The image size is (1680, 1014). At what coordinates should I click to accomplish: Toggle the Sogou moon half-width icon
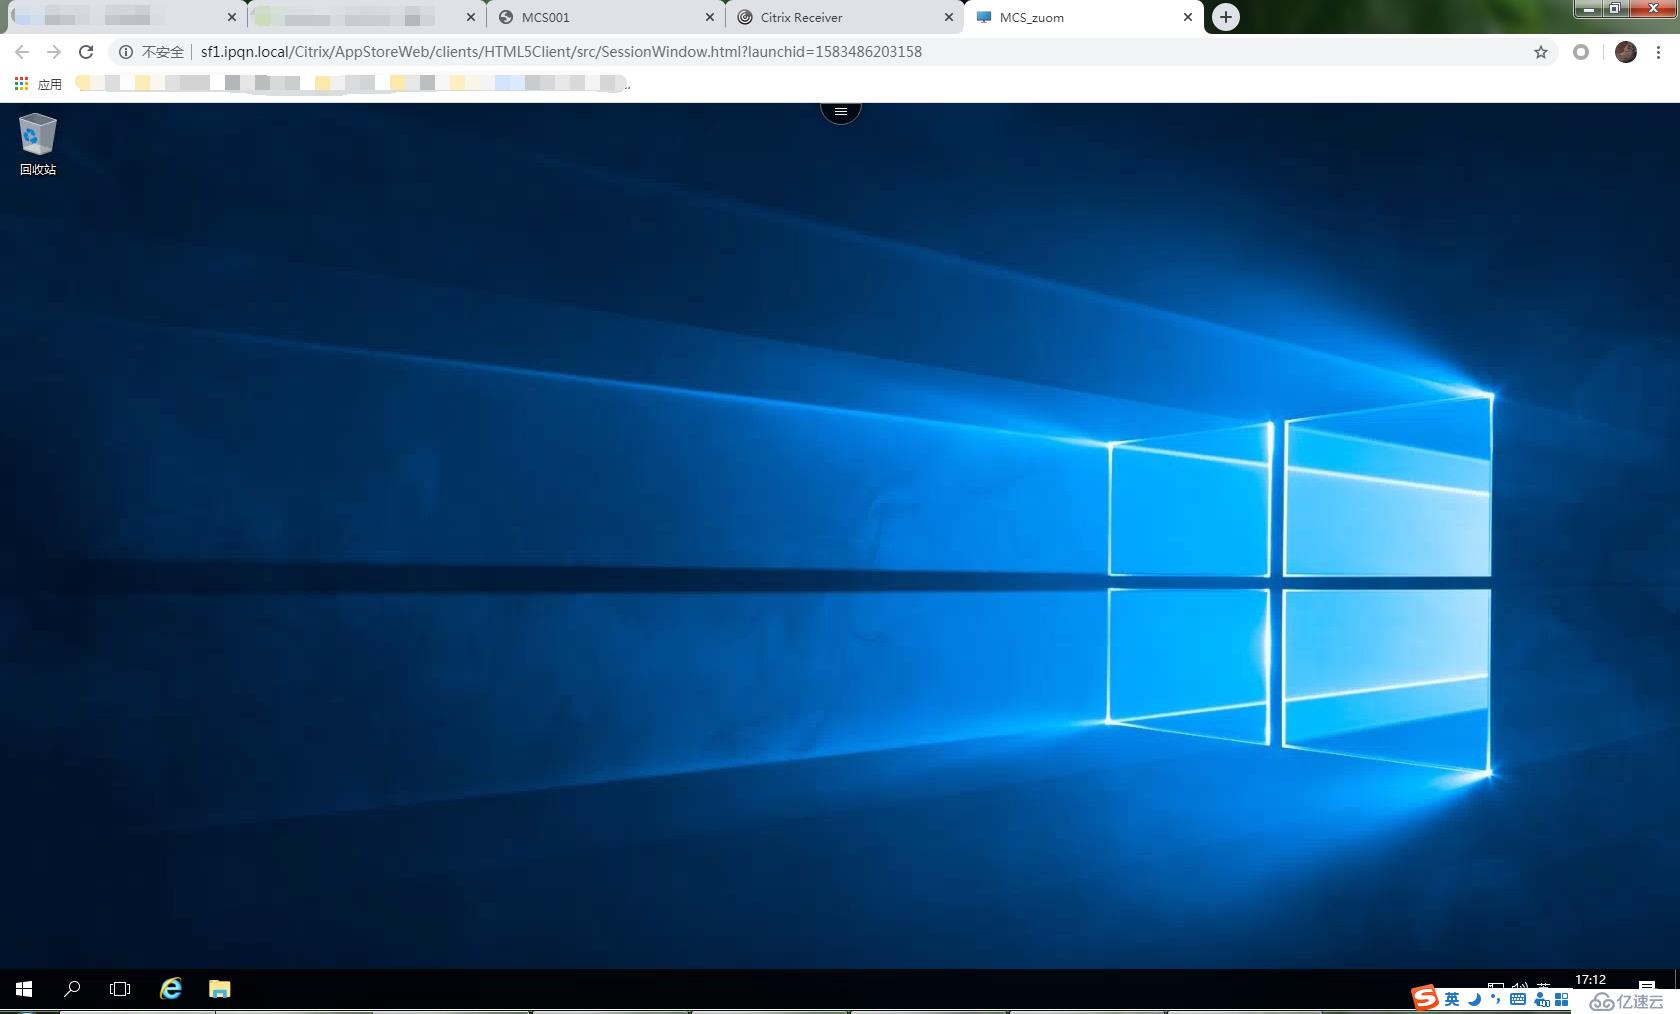1475,999
